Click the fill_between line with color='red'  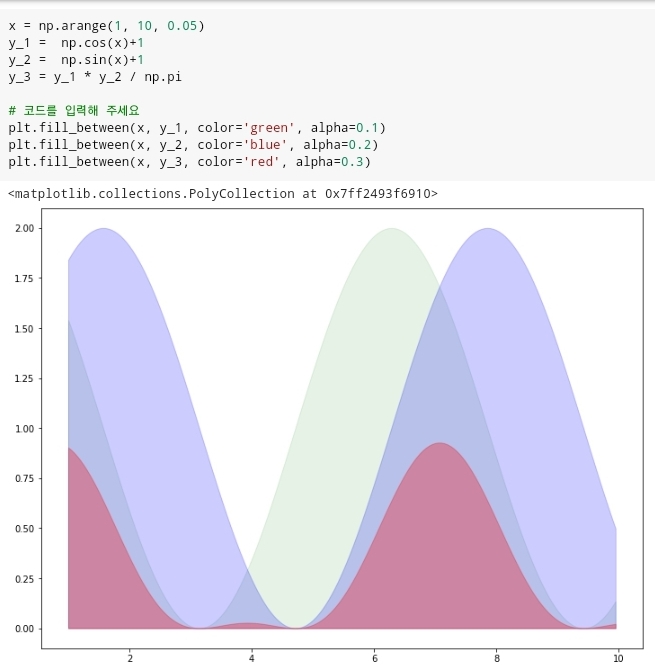click(189, 162)
